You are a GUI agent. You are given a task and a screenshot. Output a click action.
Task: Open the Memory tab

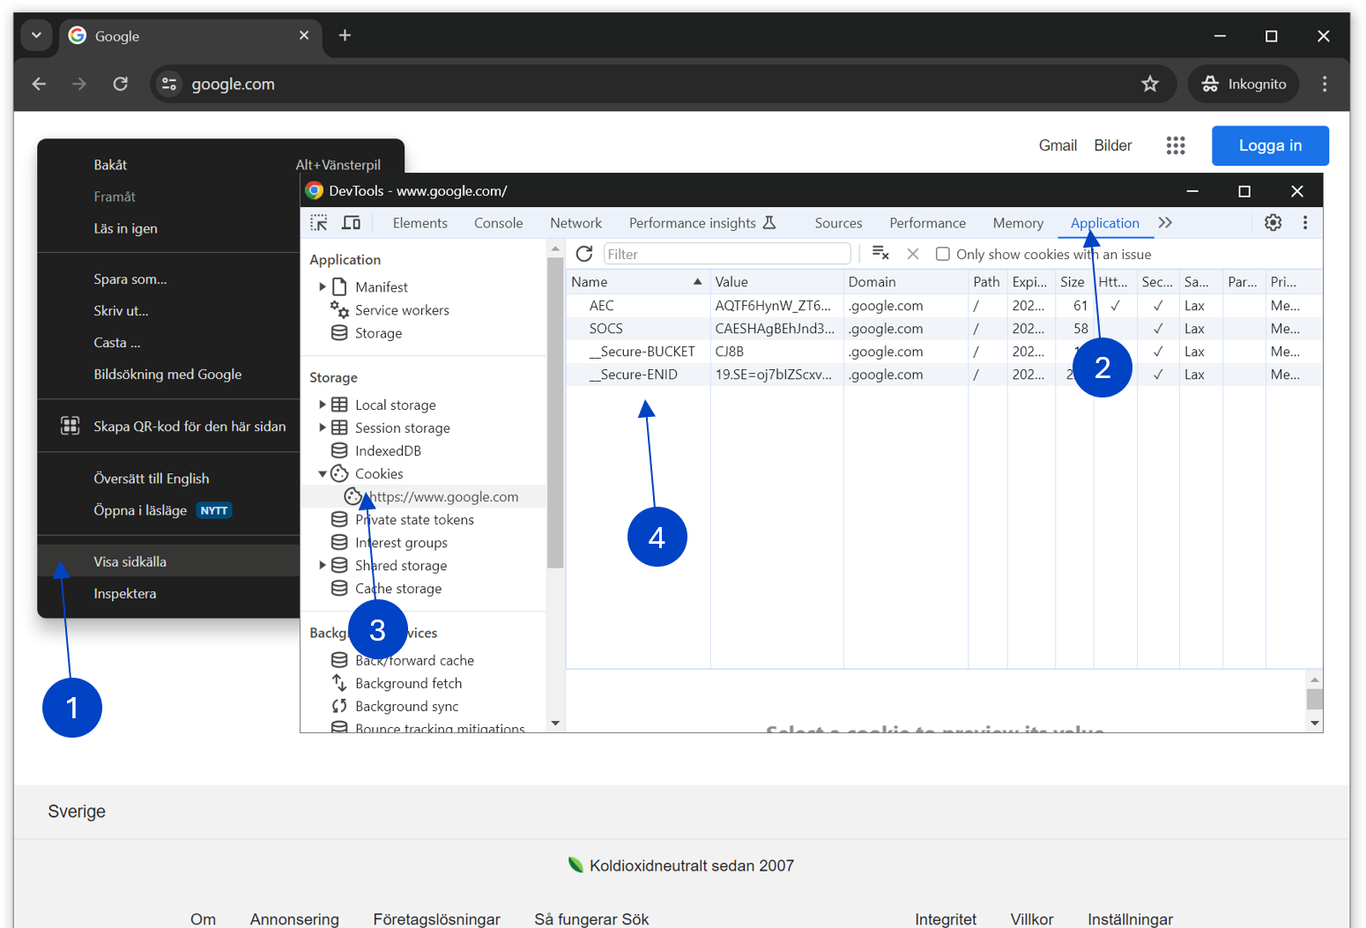pyautogui.click(x=1018, y=223)
